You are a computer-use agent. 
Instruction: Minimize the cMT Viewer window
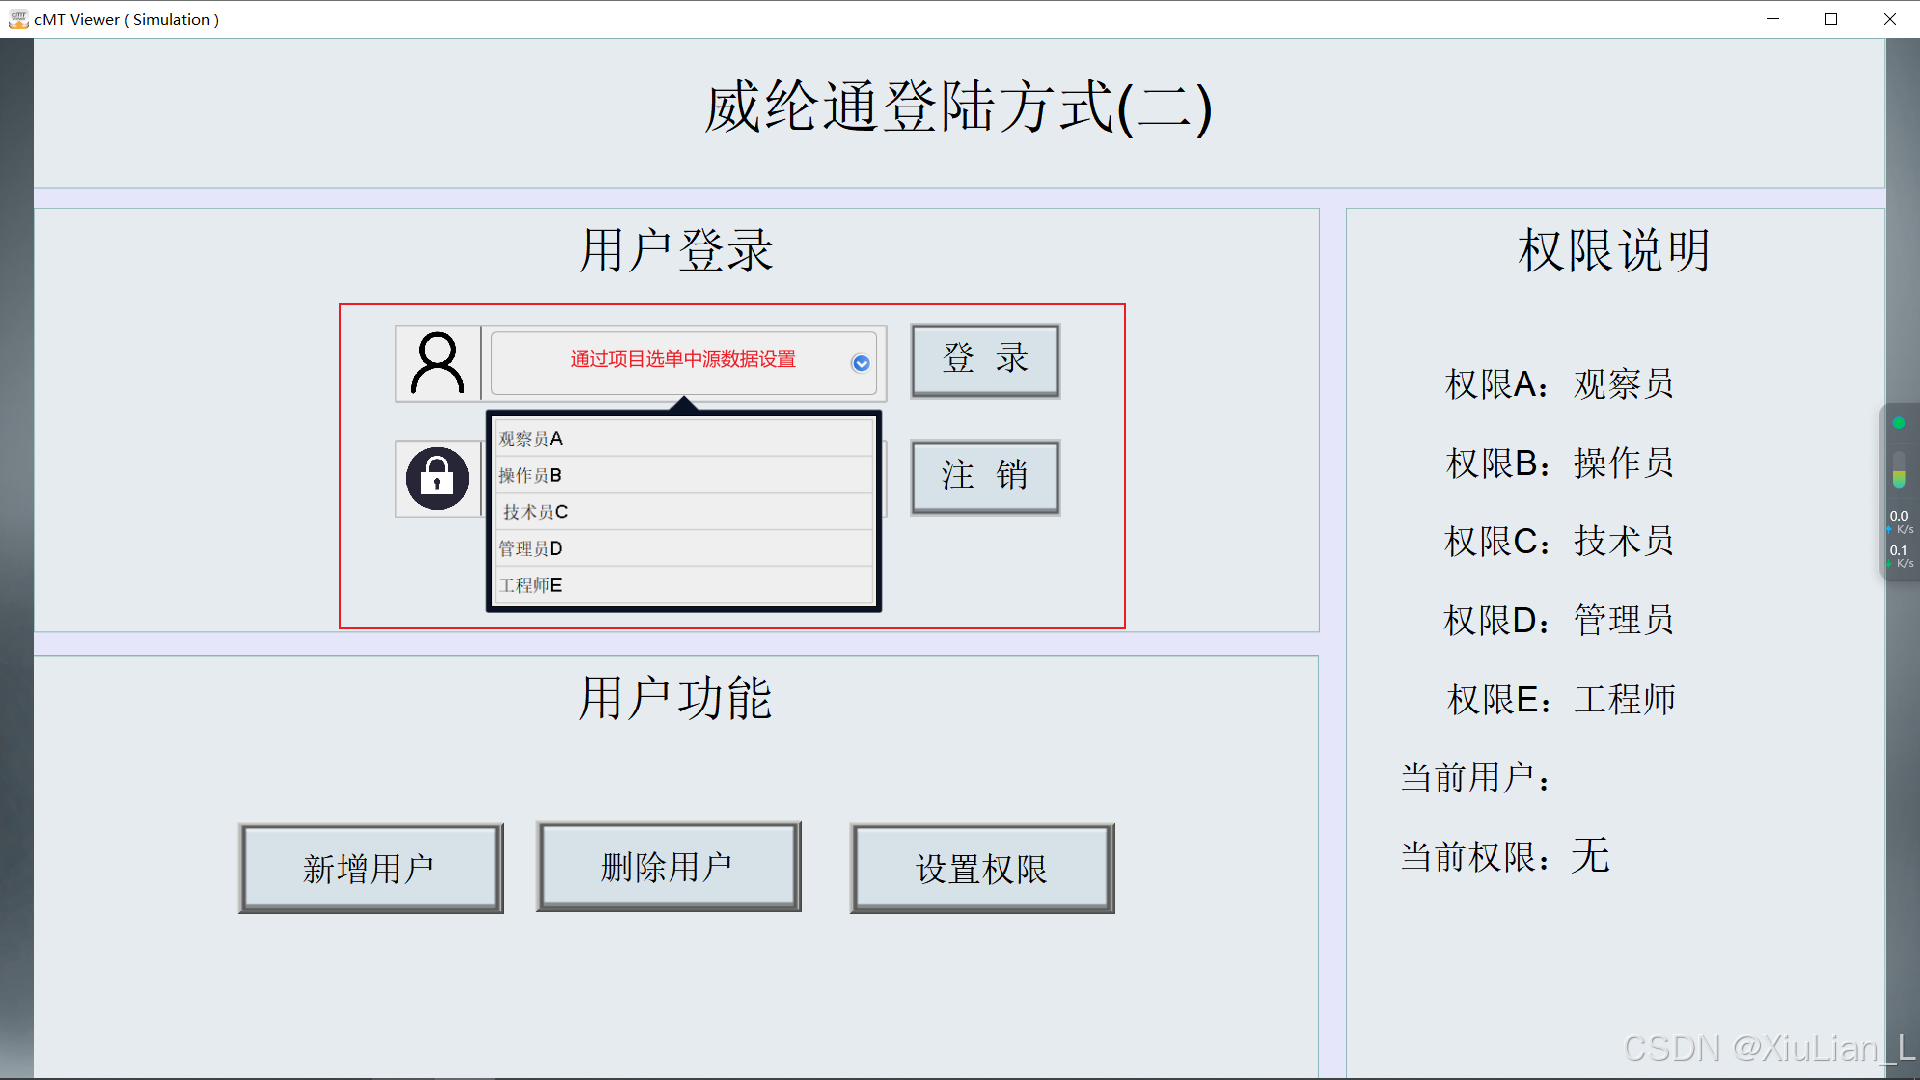click(x=1773, y=19)
